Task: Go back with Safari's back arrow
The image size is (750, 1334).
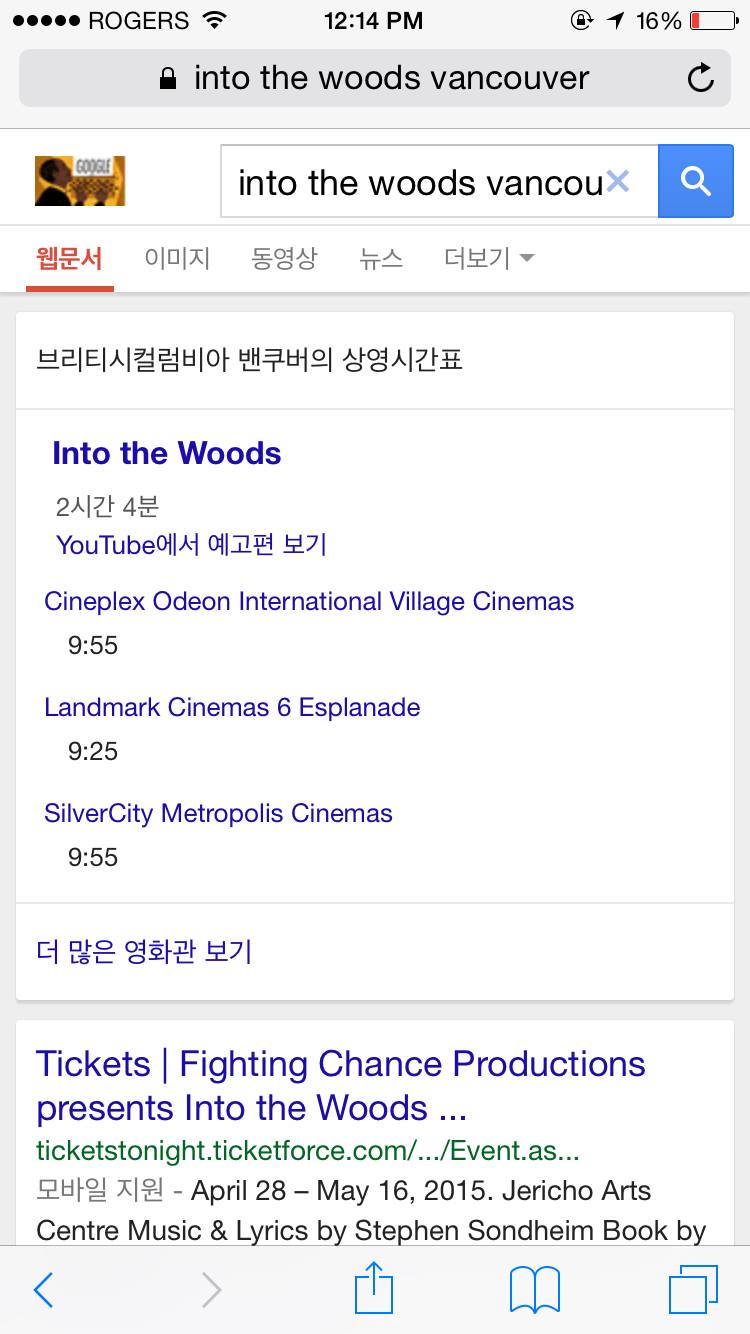Action: coord(43,1290)
